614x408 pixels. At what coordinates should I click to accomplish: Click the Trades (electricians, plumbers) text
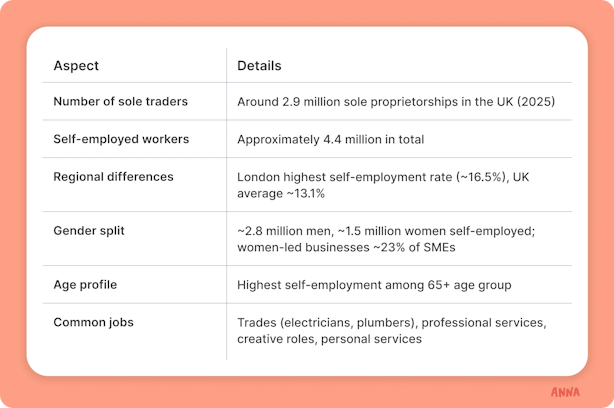pos(327,323)
